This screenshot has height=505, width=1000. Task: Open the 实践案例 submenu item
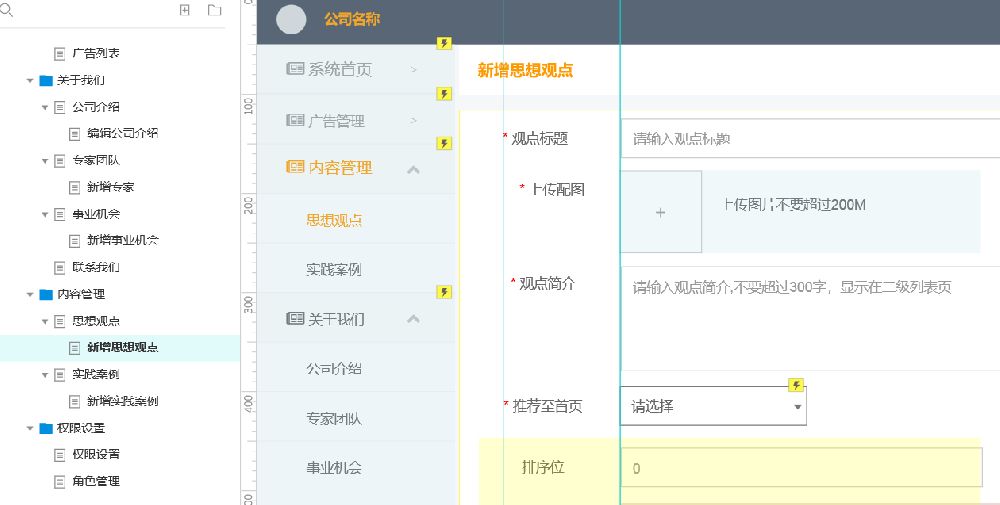[x=334, y=269]
